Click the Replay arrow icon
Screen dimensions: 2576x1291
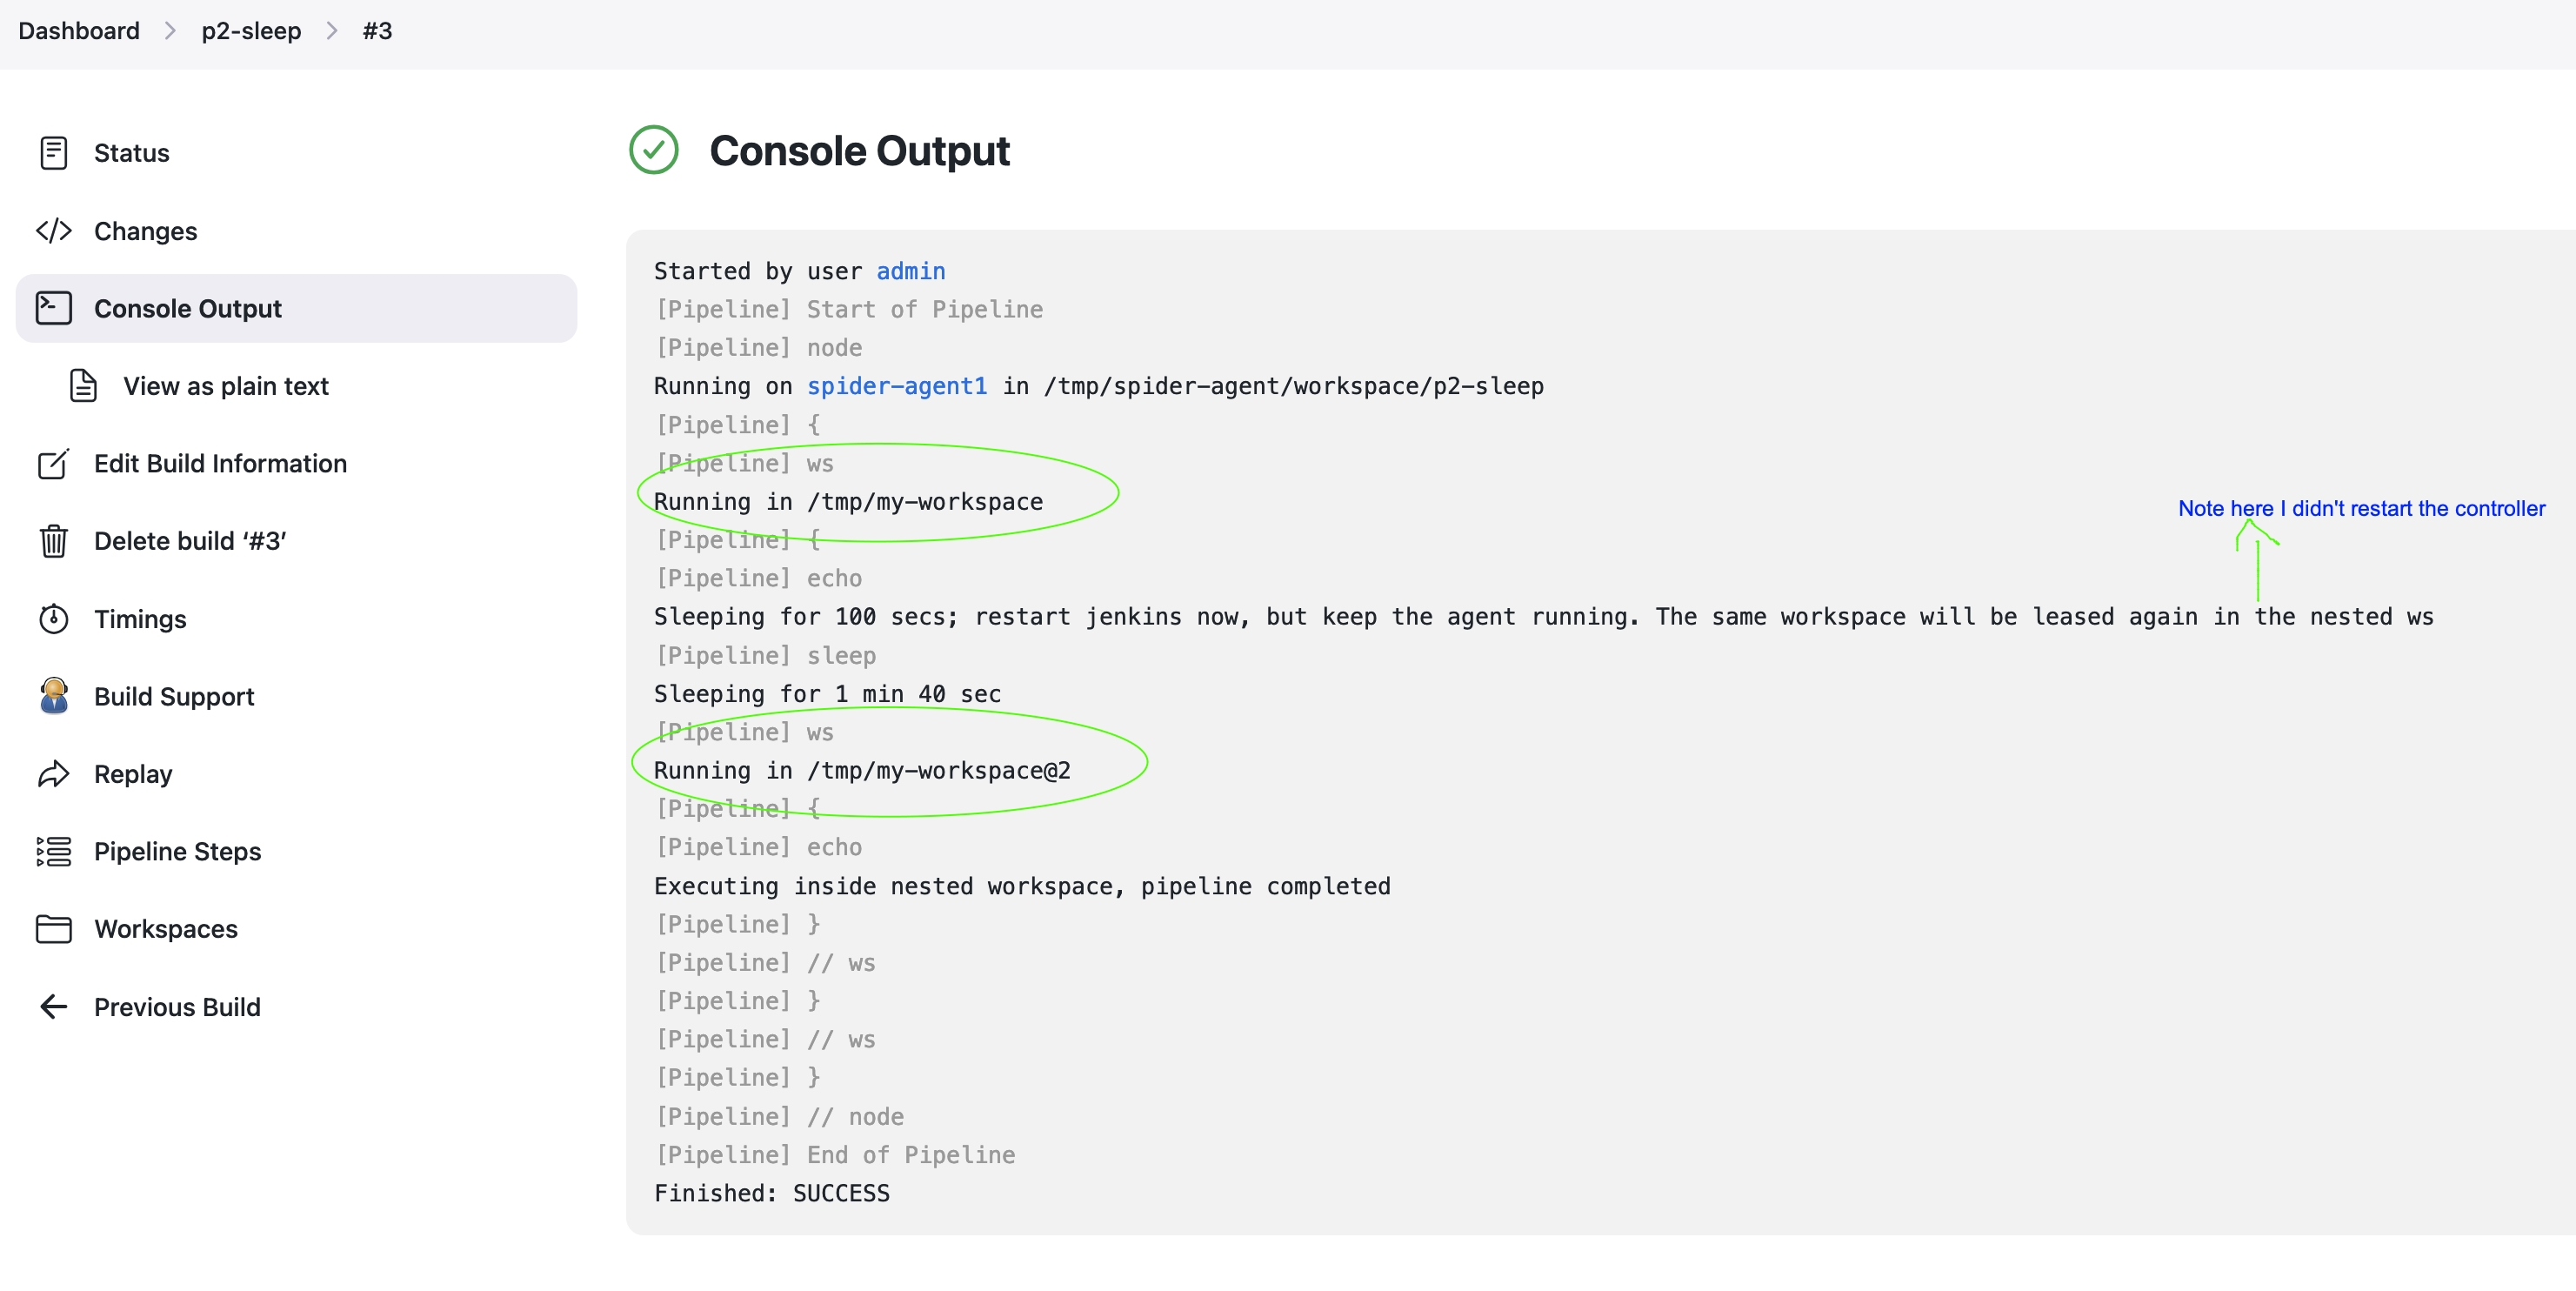point(53,774)
